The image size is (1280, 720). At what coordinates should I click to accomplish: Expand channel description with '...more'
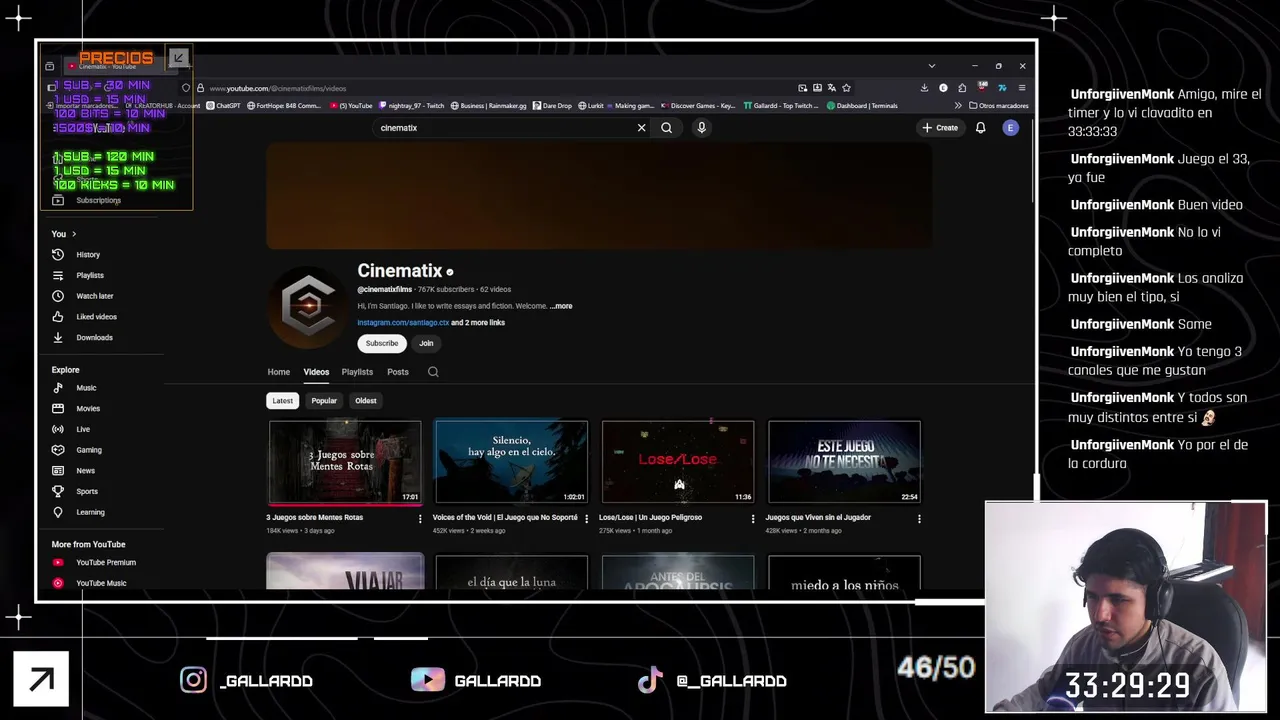pos(561,306)
